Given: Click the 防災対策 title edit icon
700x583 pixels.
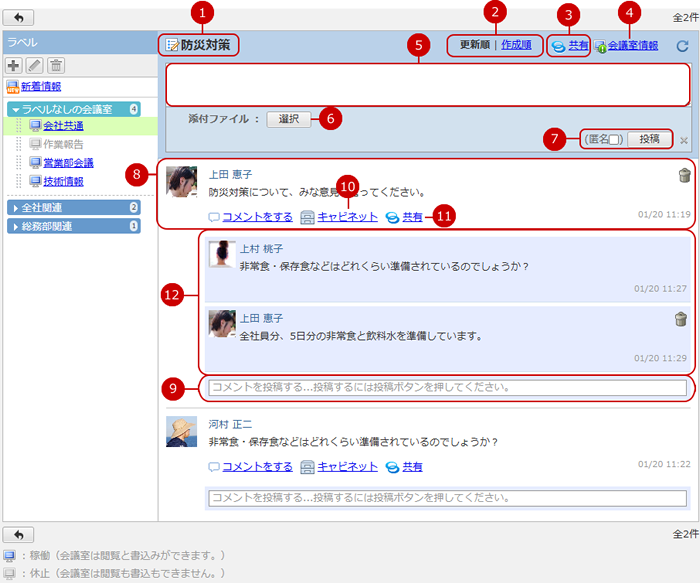Looking at the screenshot, I should pos(172,45).
